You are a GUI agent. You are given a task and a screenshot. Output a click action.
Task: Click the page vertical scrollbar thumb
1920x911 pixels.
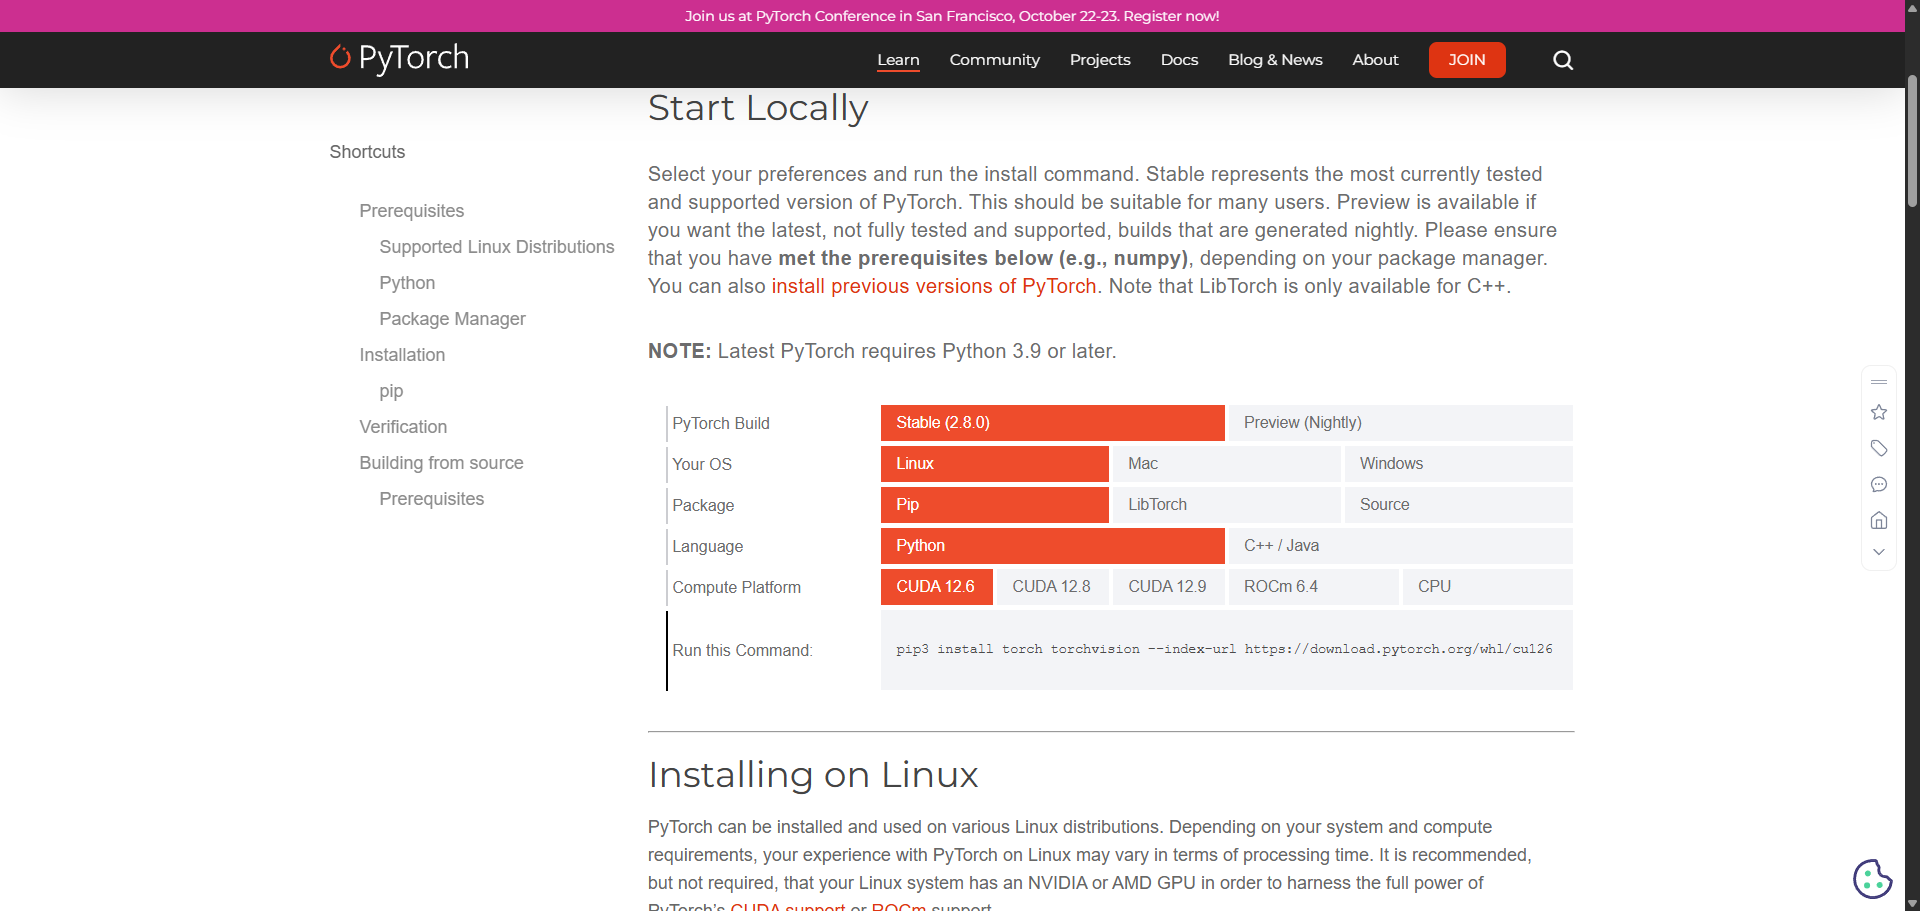point(1912,141)
